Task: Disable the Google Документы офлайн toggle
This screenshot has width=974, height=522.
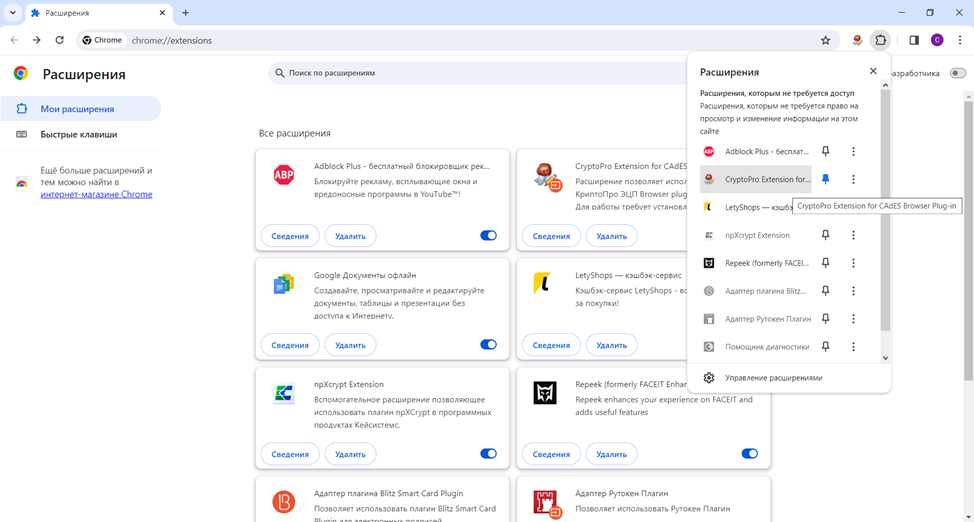Action: (488, 345)
